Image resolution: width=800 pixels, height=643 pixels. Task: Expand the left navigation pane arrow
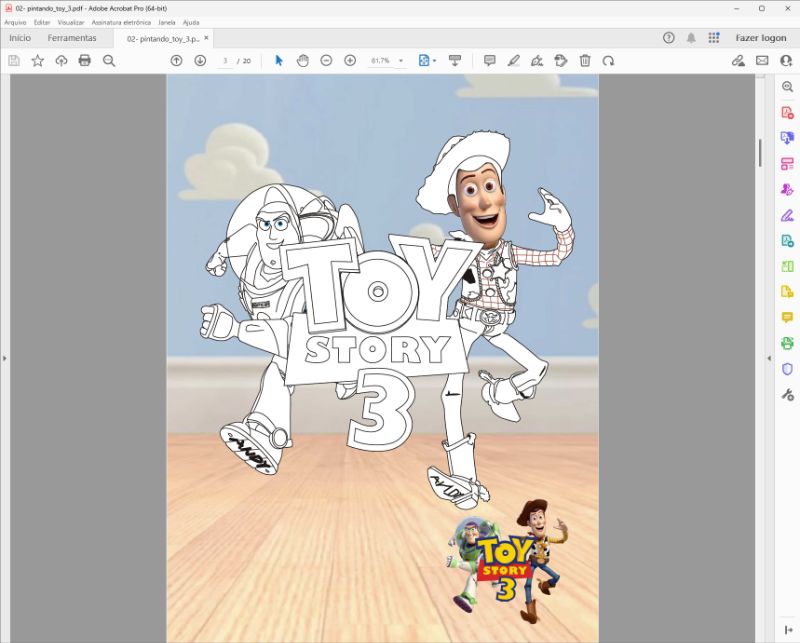click(x=5, y=358)
